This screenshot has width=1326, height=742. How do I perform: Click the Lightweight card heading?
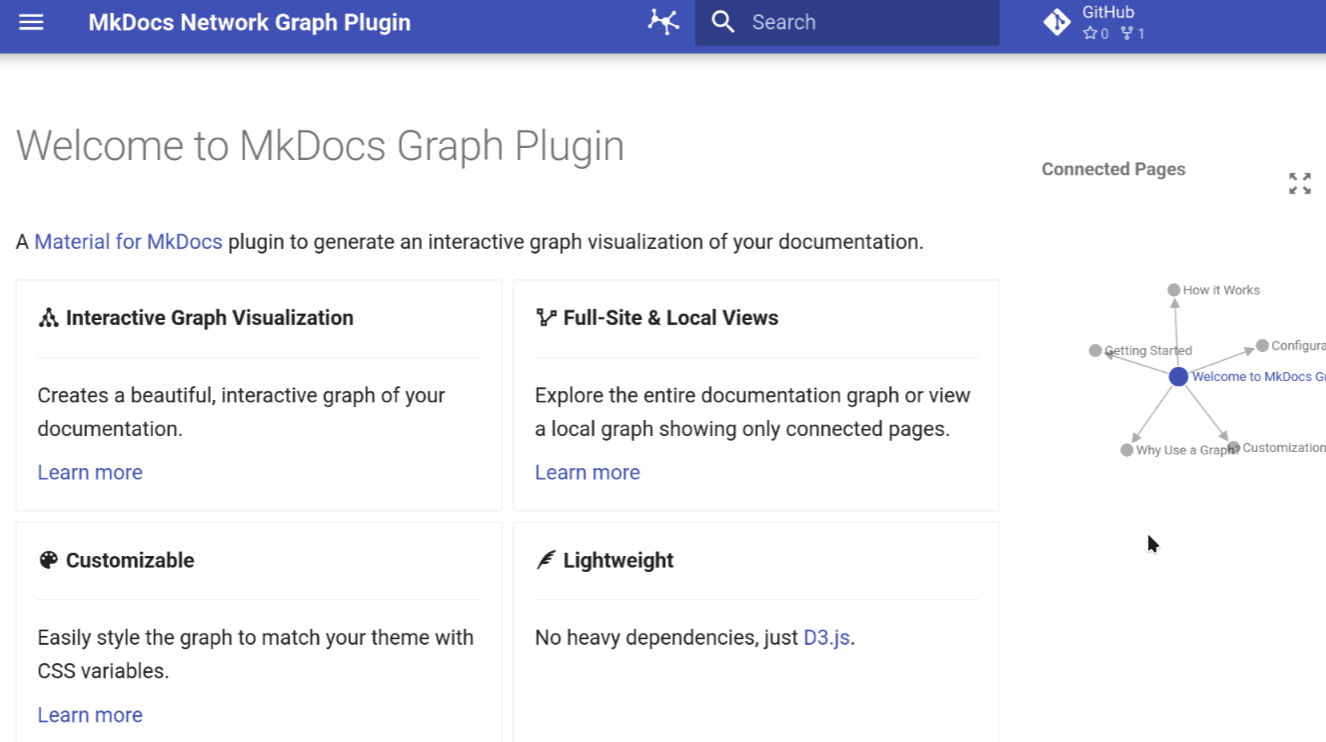point(617,560)
